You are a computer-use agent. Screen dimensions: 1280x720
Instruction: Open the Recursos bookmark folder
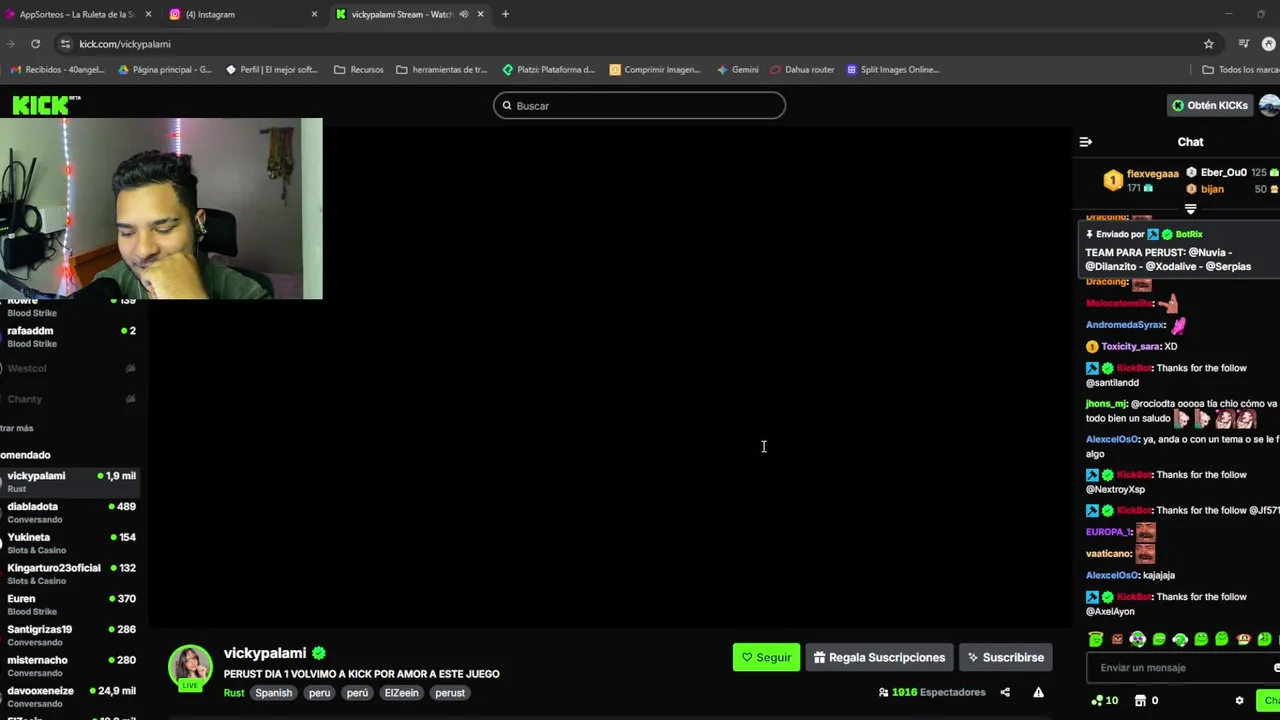point(359,70)
